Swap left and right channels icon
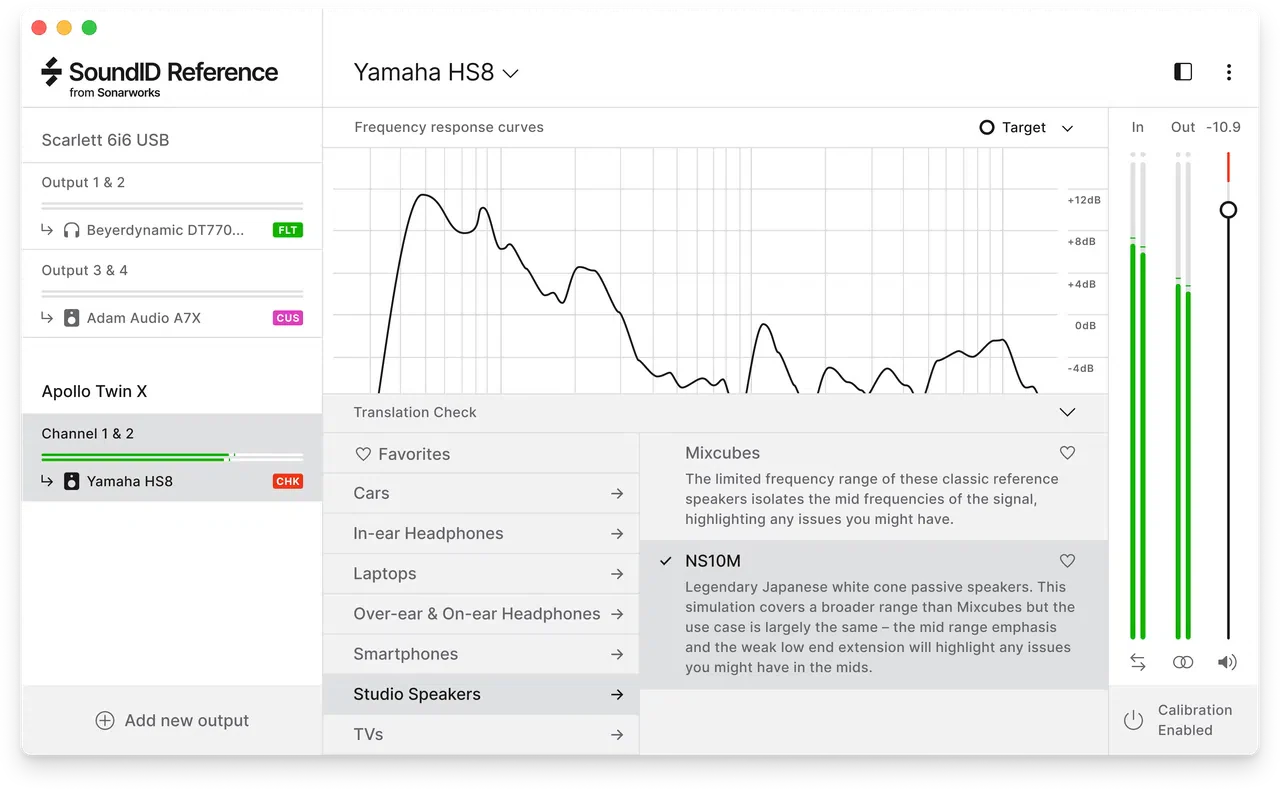1280x789 pixels. [1138, 662]
